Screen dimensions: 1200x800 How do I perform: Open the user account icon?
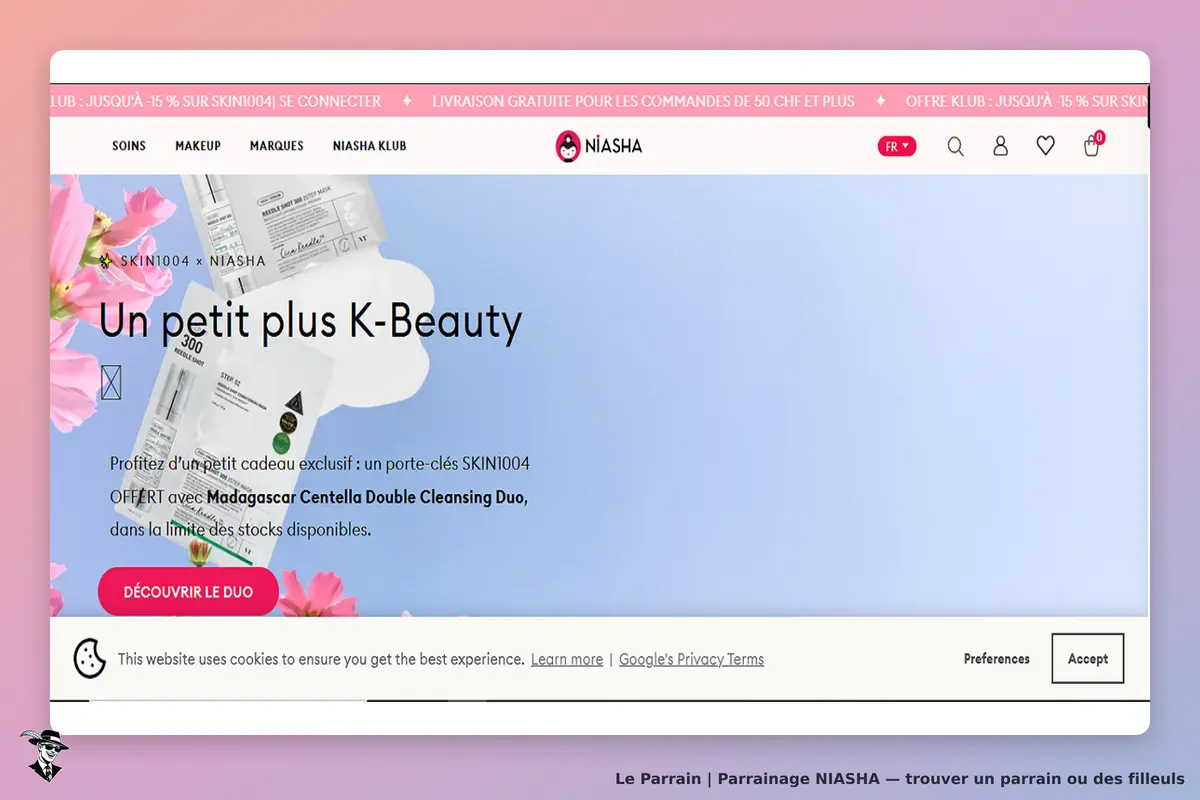coord(1000,146)
